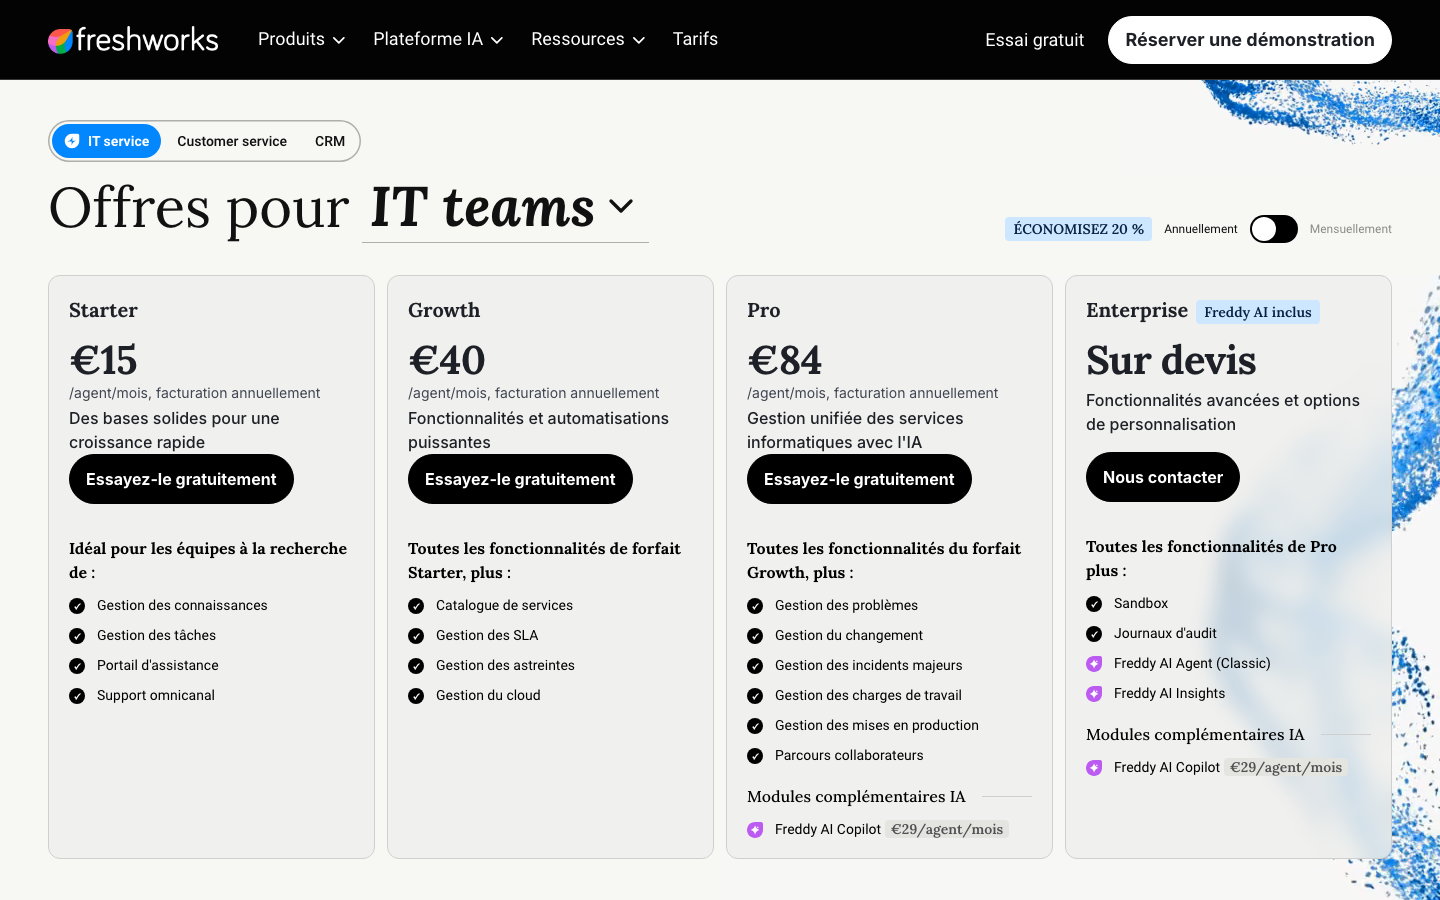This screenshot has width=1440, height=900.
Task: Click the ÉCONOMISEZ 20 % badge
Action: tap(1078, 229)
